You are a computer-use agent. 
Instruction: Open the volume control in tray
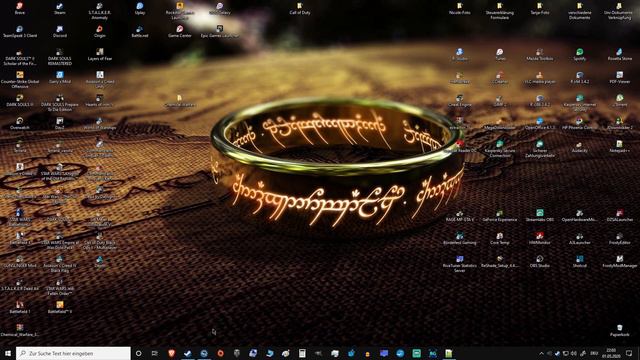click(574, 353)
